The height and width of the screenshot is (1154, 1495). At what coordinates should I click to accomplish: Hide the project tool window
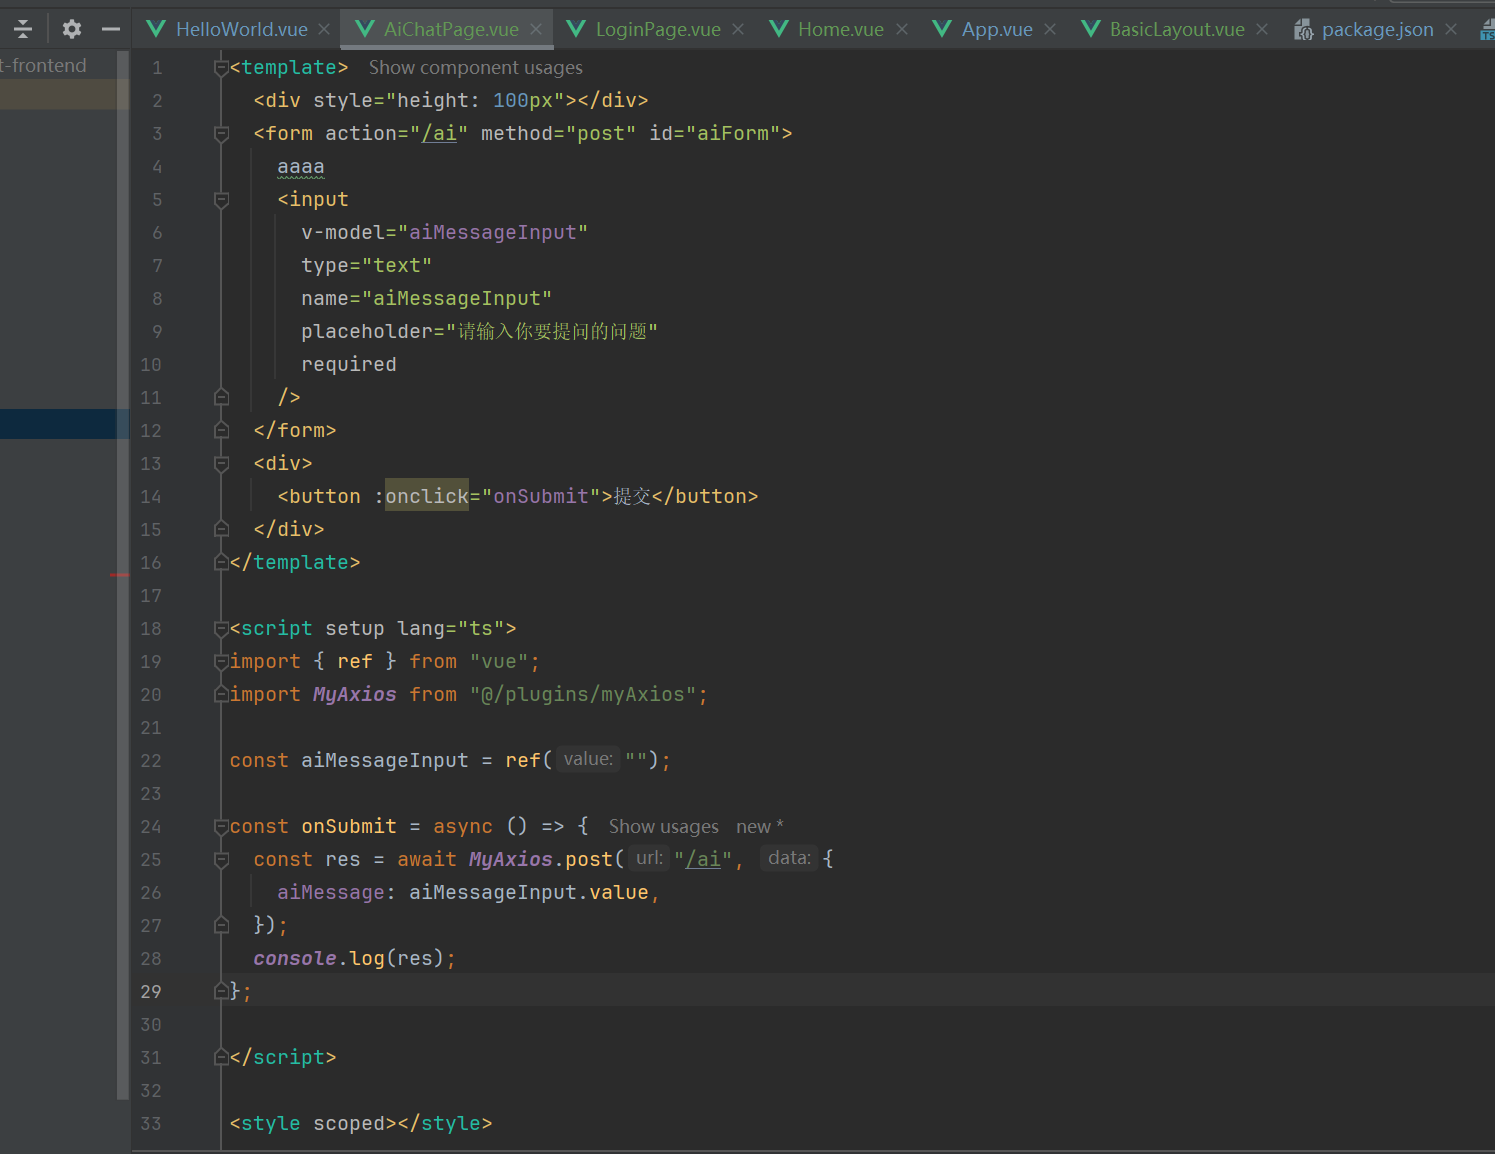(x=111, y=29)
